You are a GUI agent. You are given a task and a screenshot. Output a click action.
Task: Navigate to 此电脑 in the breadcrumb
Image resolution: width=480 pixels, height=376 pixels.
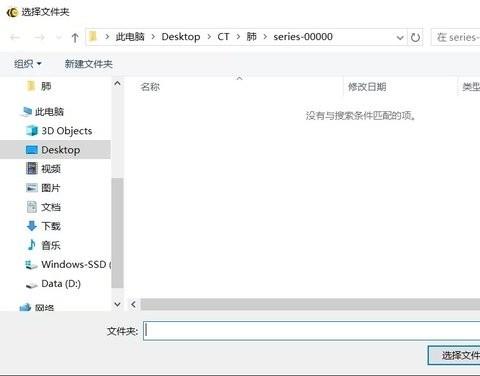coord(130,36)
